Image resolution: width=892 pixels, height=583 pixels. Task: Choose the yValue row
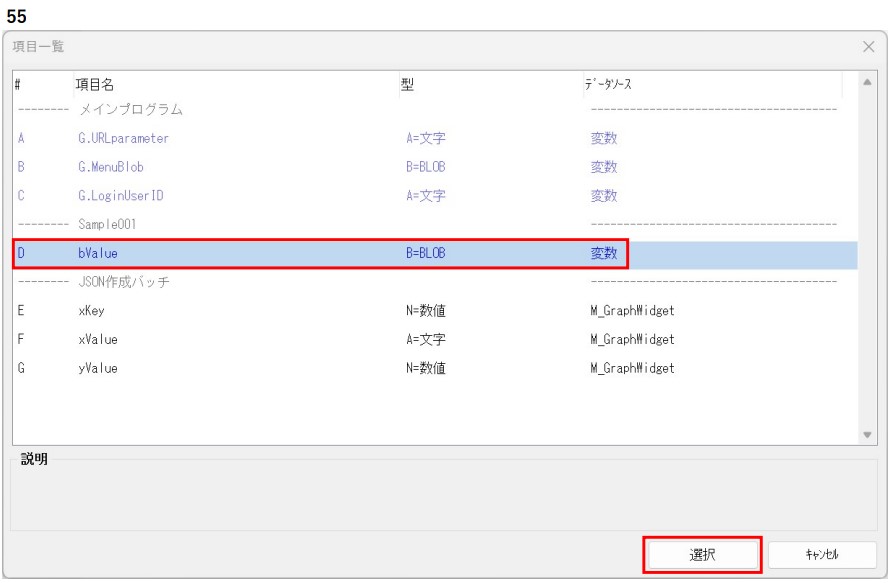click(x=96, y=368)
